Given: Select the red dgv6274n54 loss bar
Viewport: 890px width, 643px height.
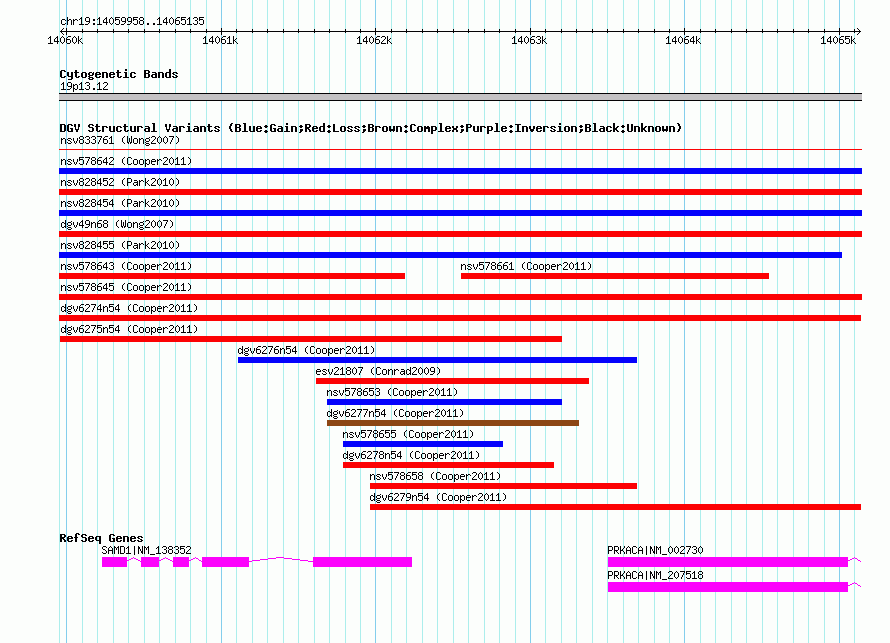Looking at the screenshot, I should (460, 318).
